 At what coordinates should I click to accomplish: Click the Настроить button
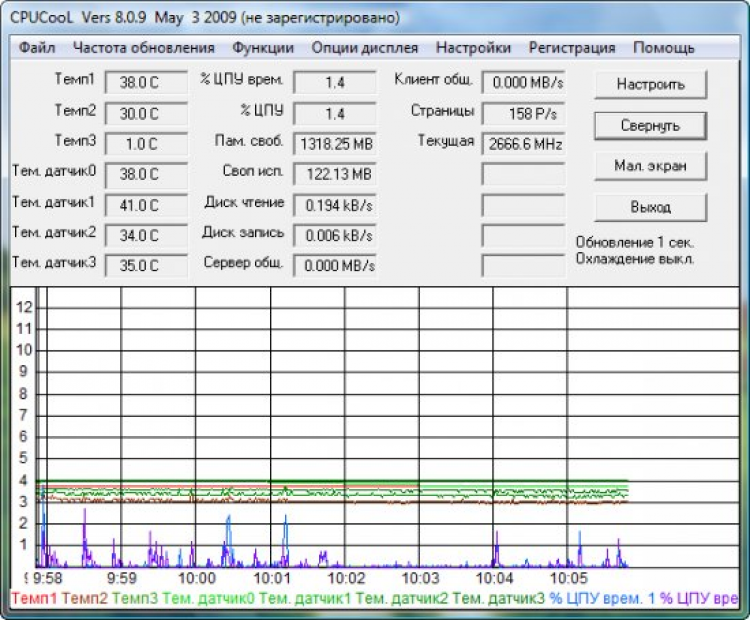click(x=650, y=85)
